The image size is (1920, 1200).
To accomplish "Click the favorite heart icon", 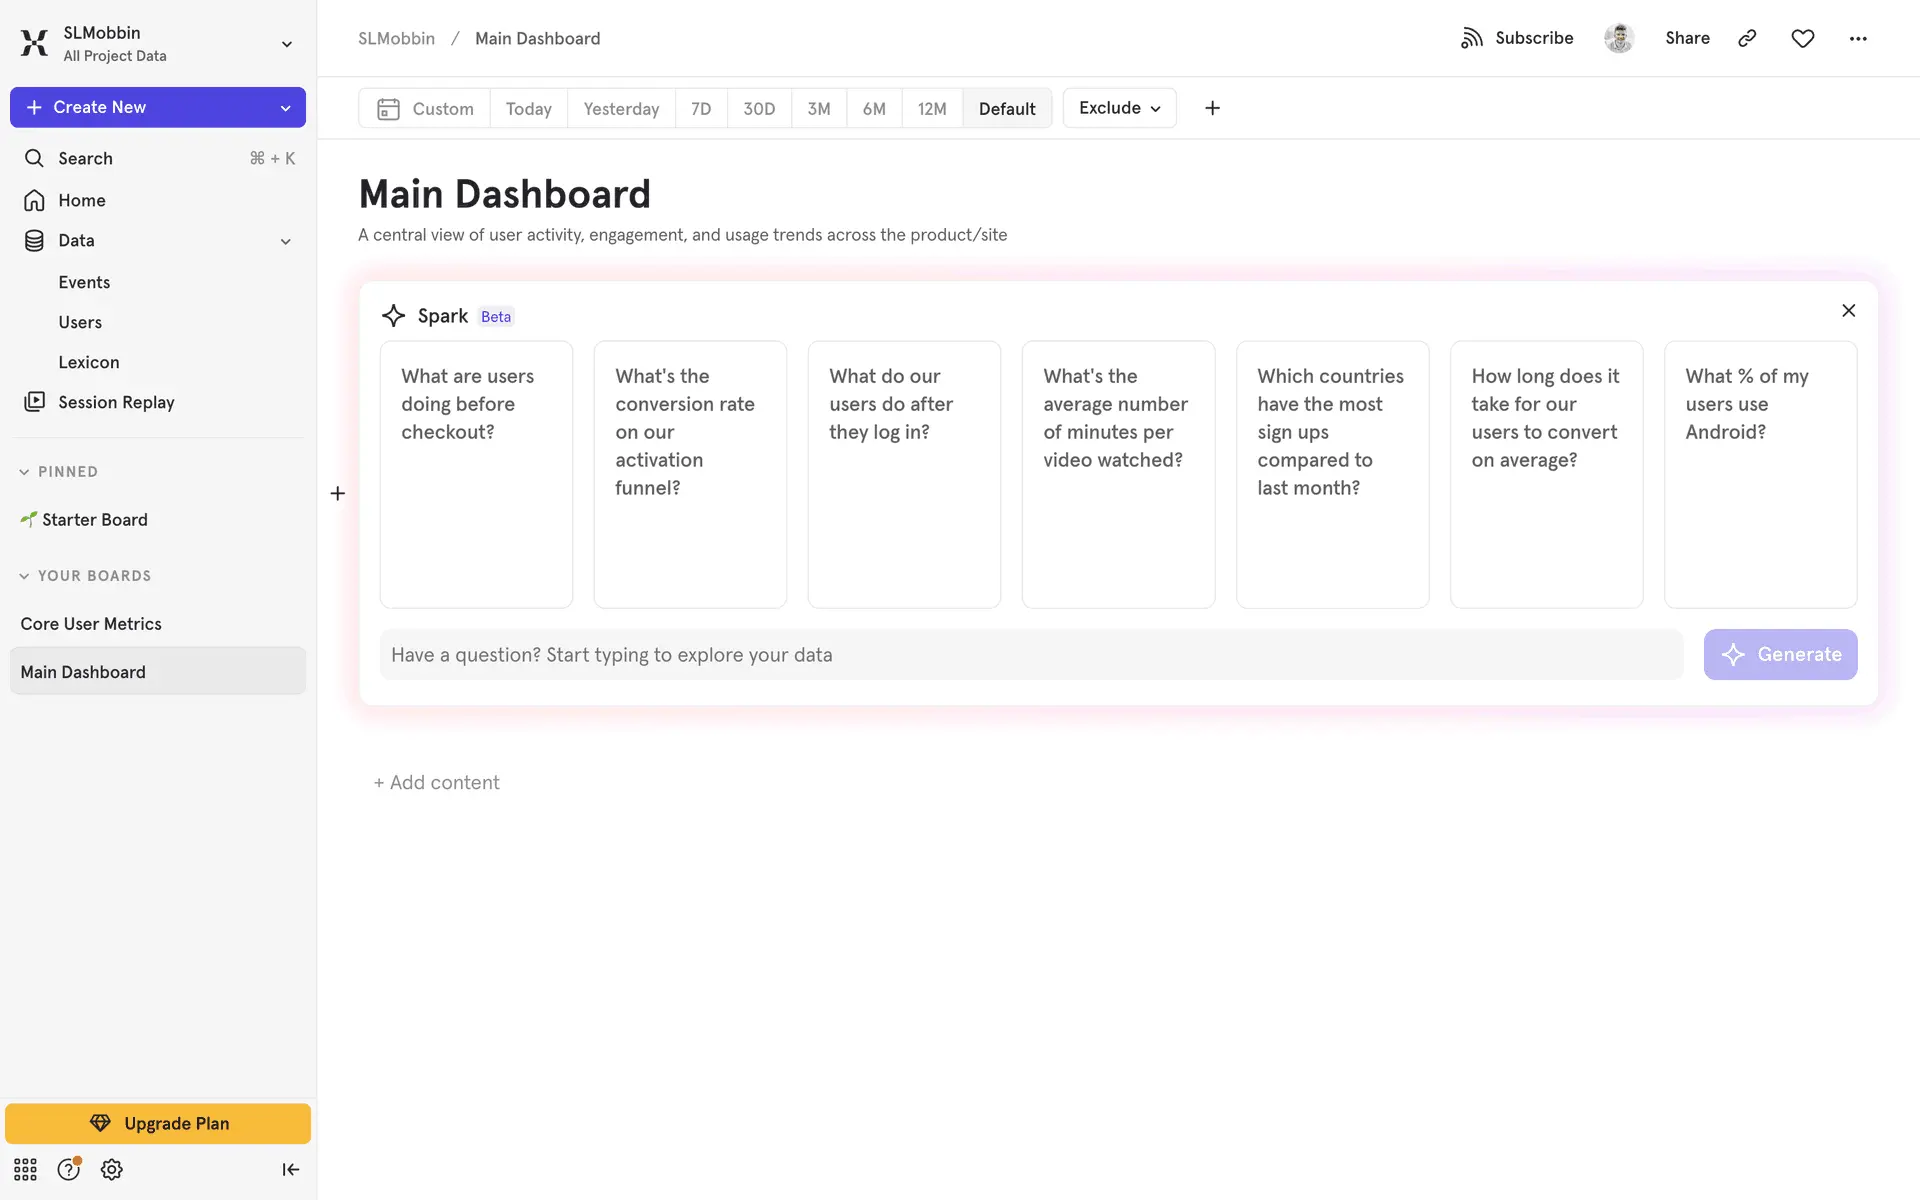I will [1802, 38].
